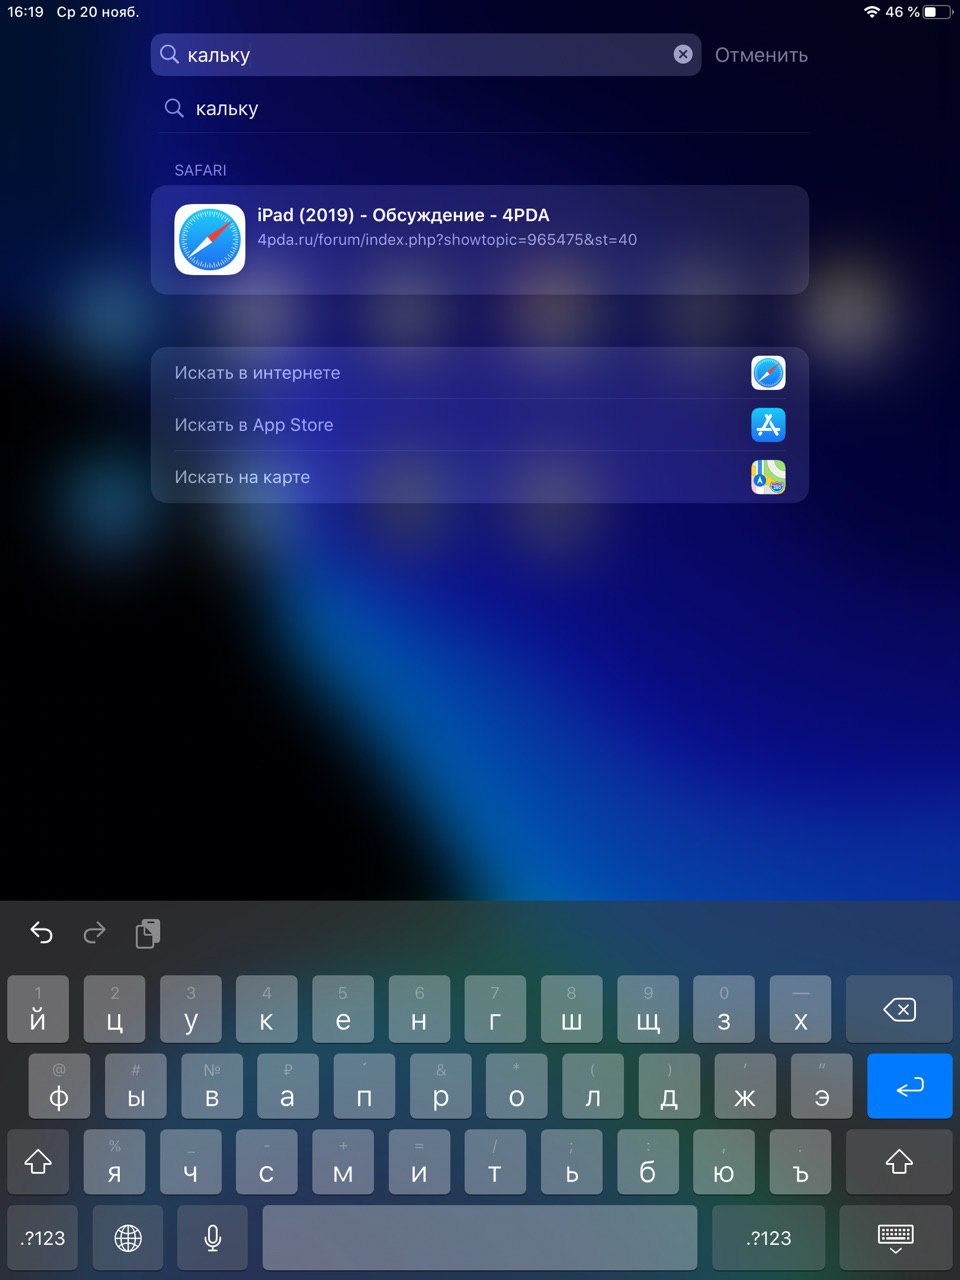Tap the Отменить cancel button
This screenshot has width=960, height=1280.
tap(761, 55)
